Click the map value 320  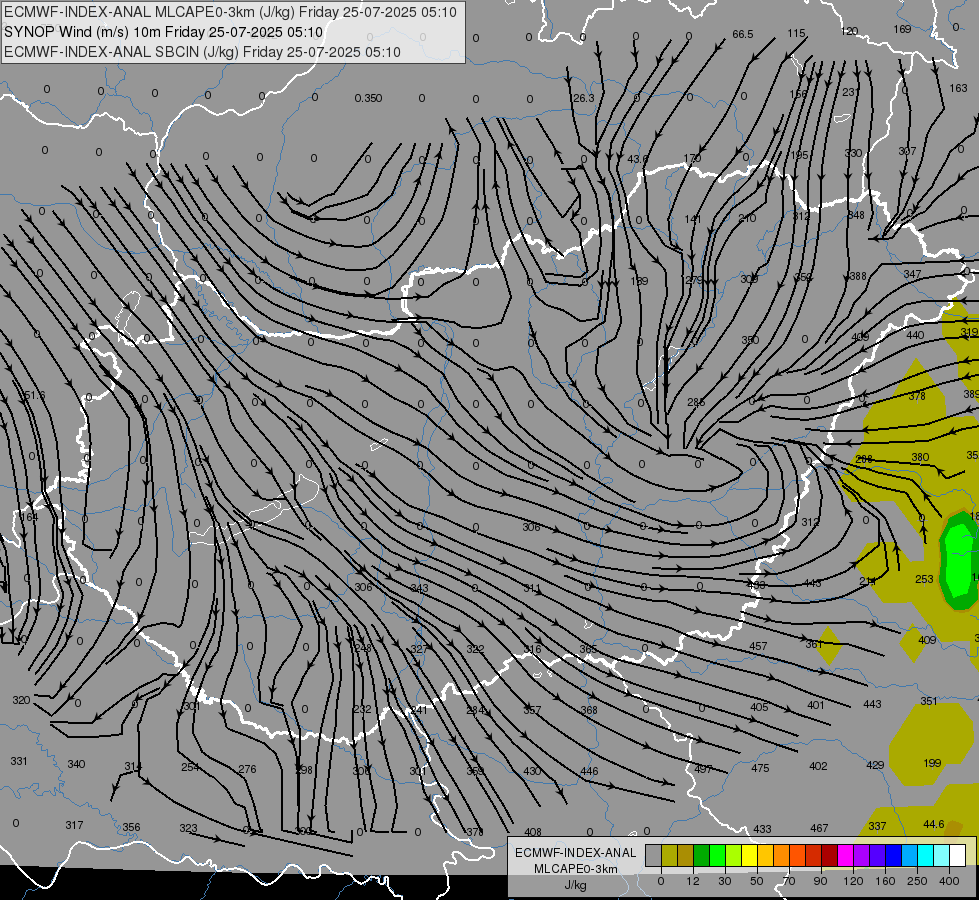coord(21,700)
